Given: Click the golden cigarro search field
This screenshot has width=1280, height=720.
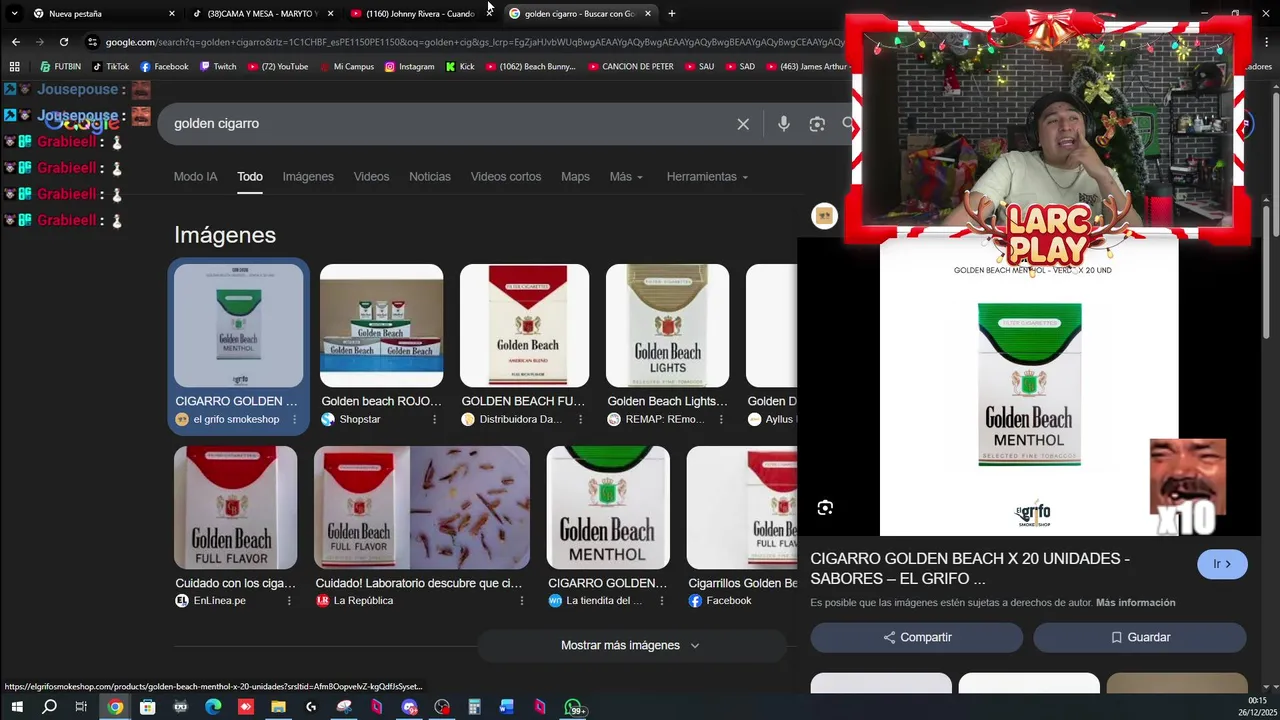Looking at the screenshot, I should (x=450, y=124).
